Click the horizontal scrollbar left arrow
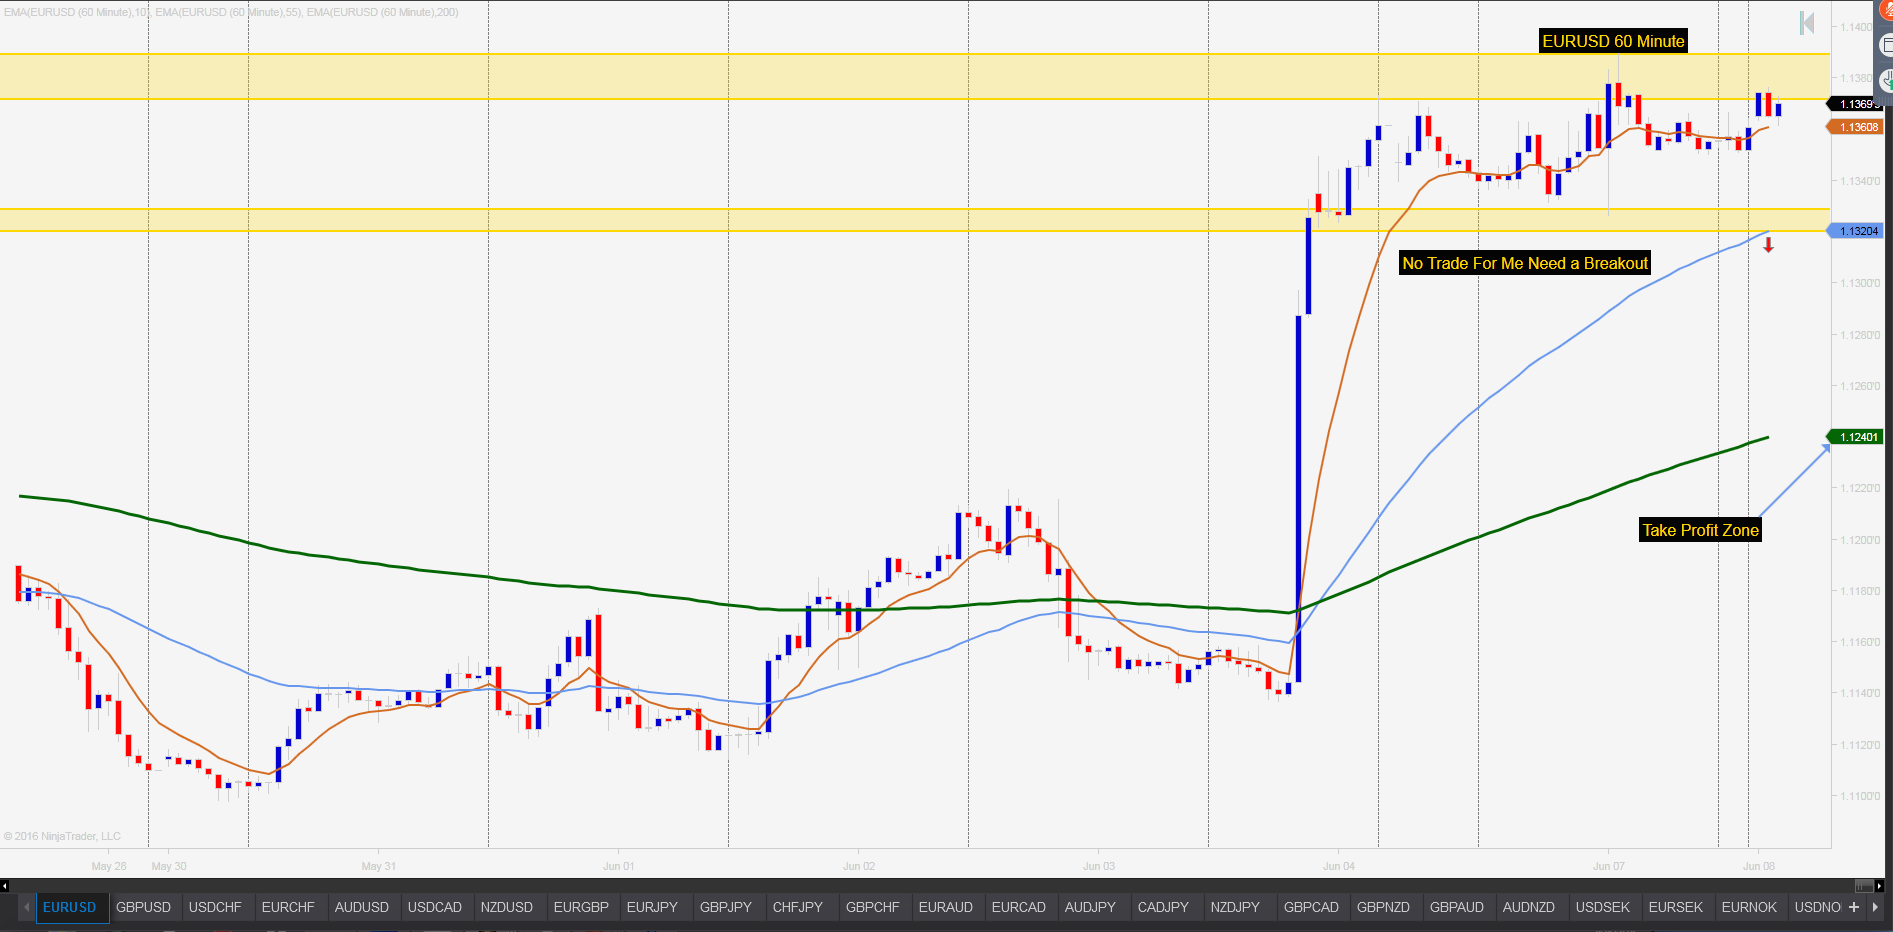The height and width of the screenshot is (932, 1893). tap(5, 886)
